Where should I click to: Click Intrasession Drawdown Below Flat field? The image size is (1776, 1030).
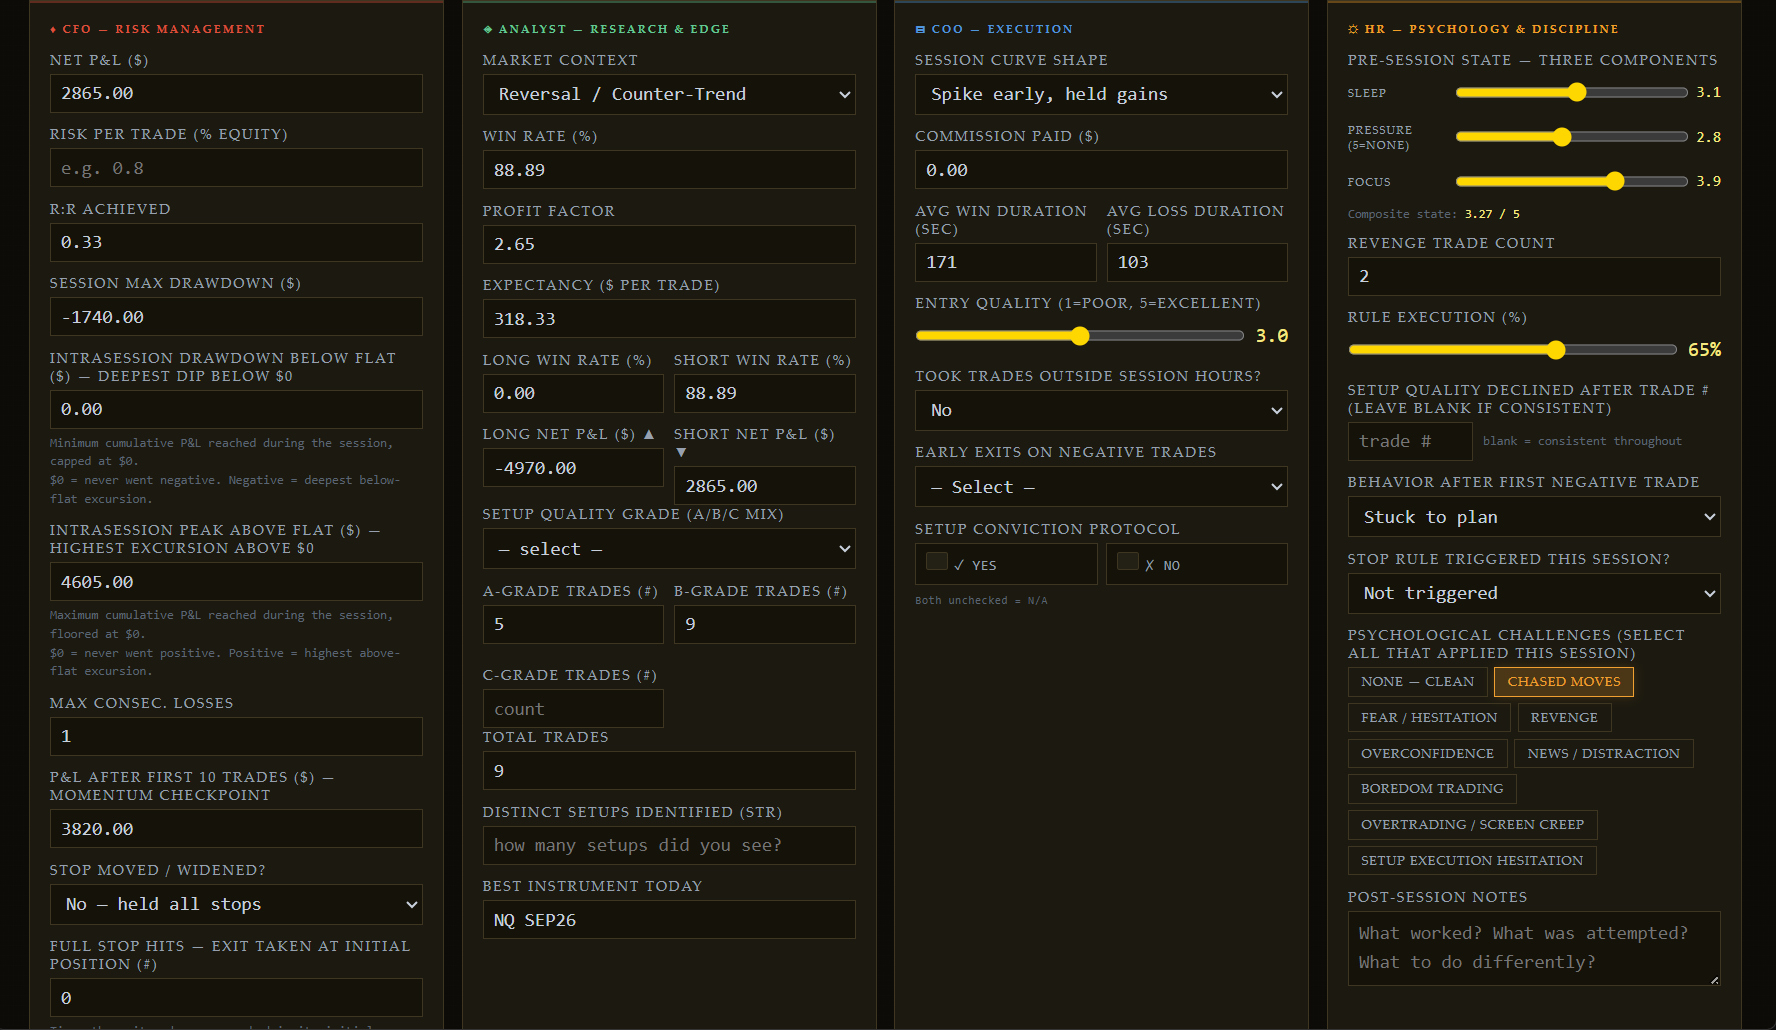pos(236,409)
